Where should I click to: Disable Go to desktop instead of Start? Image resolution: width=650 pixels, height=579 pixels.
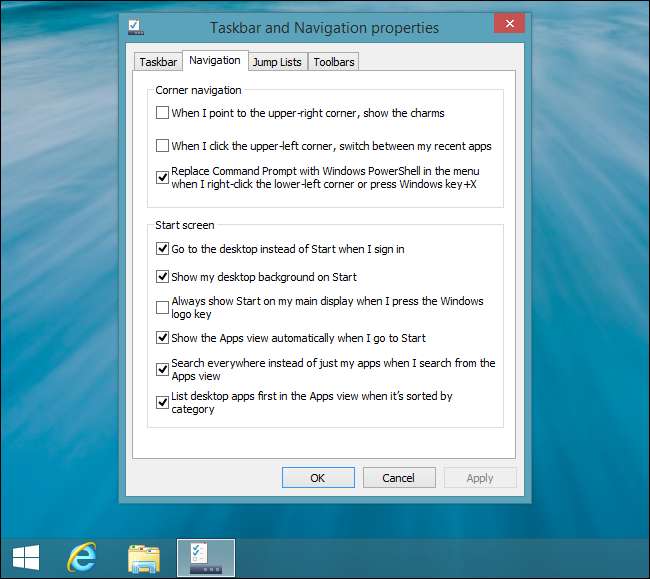coord(163,249)
